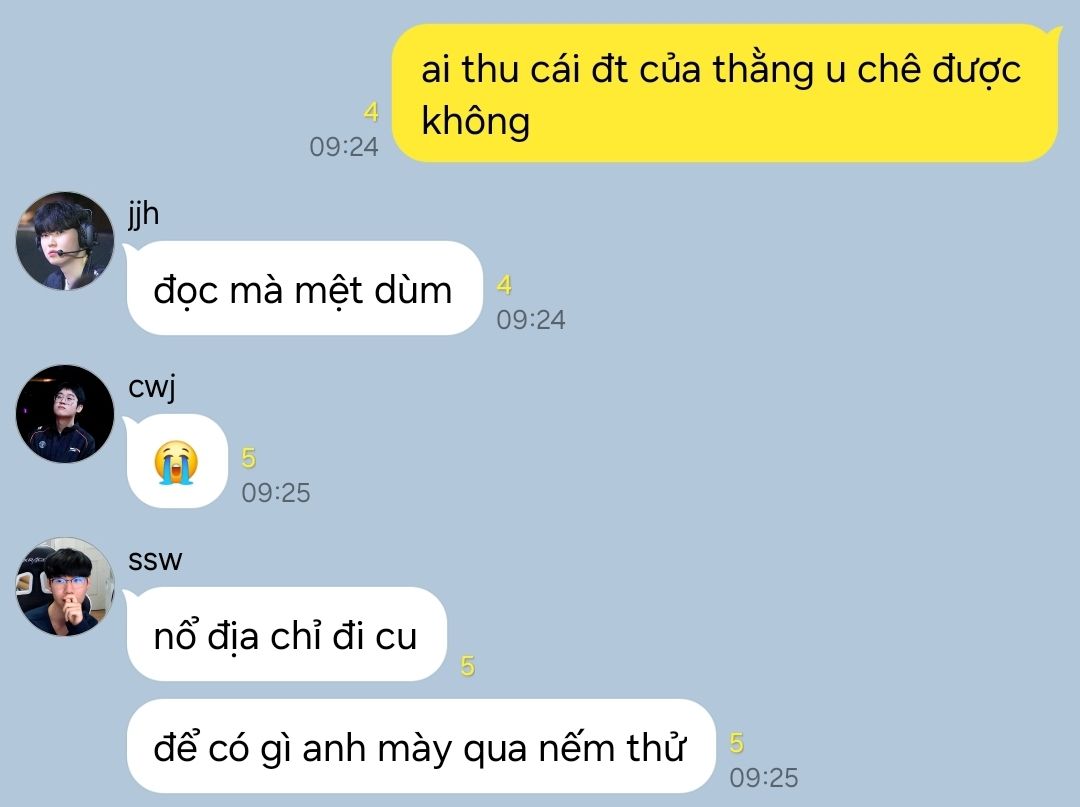Image resolution: width=1080 pixels, height=807 pixels.
Task: Tap unread count 5 beside last ssw message
Action: tap(736, 743)
